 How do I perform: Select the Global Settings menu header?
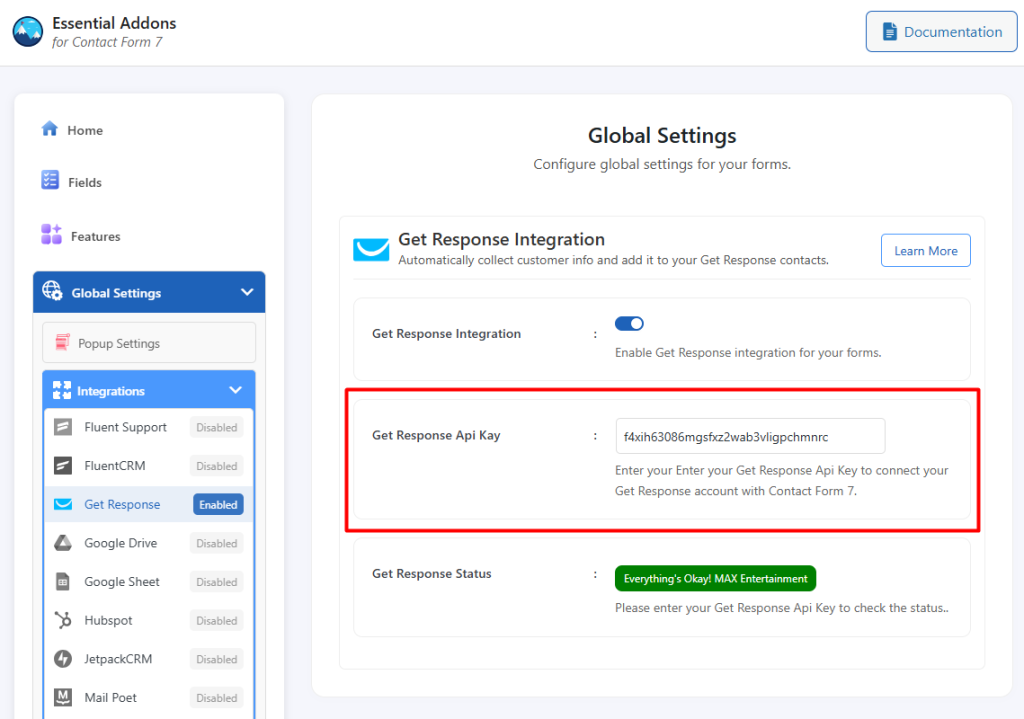point(149,293)
